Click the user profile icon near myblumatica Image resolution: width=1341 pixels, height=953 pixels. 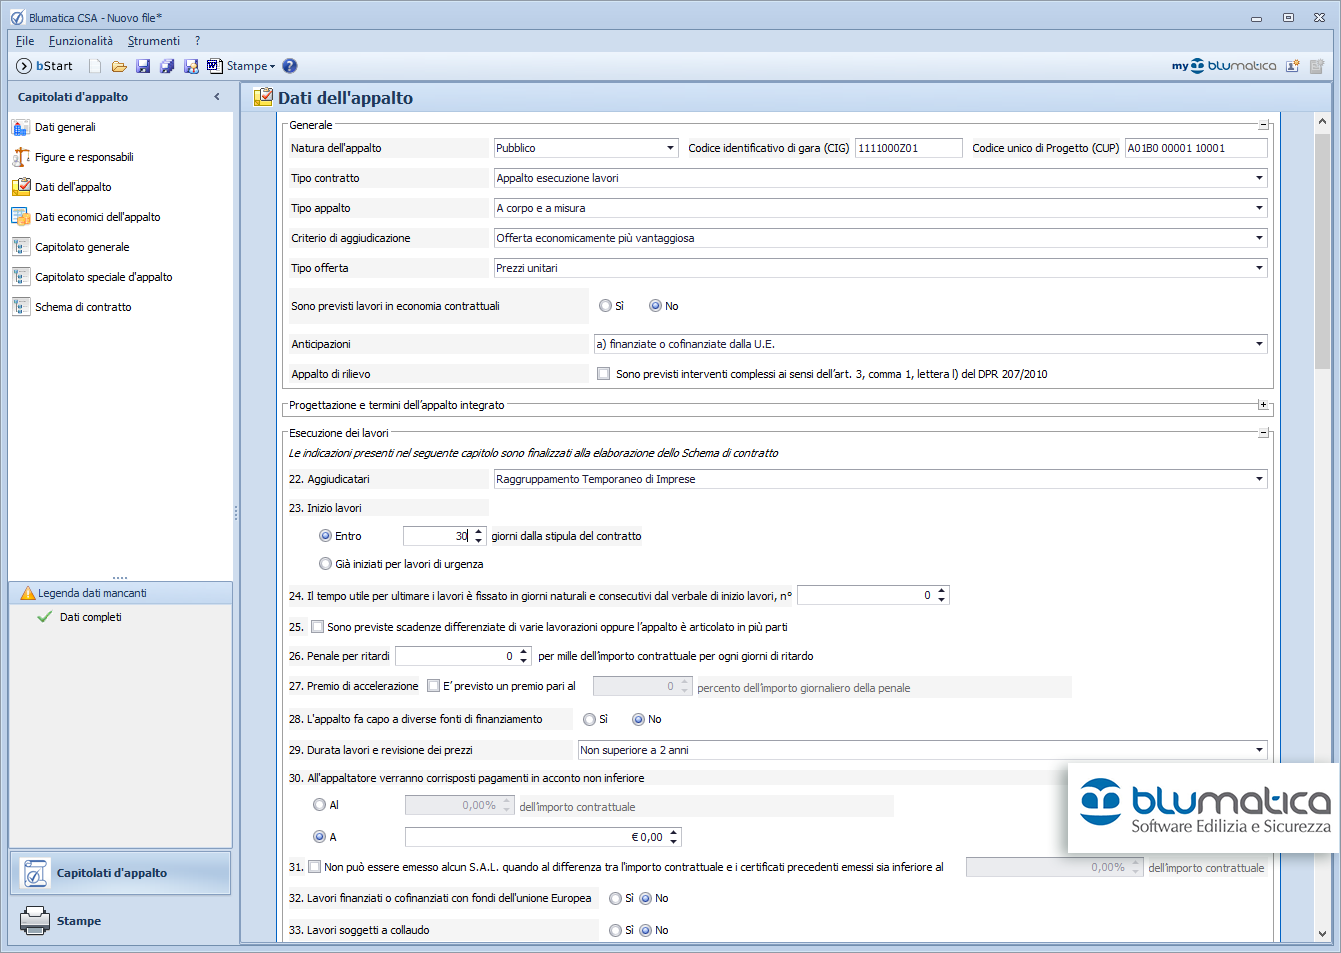point(1292,66)
